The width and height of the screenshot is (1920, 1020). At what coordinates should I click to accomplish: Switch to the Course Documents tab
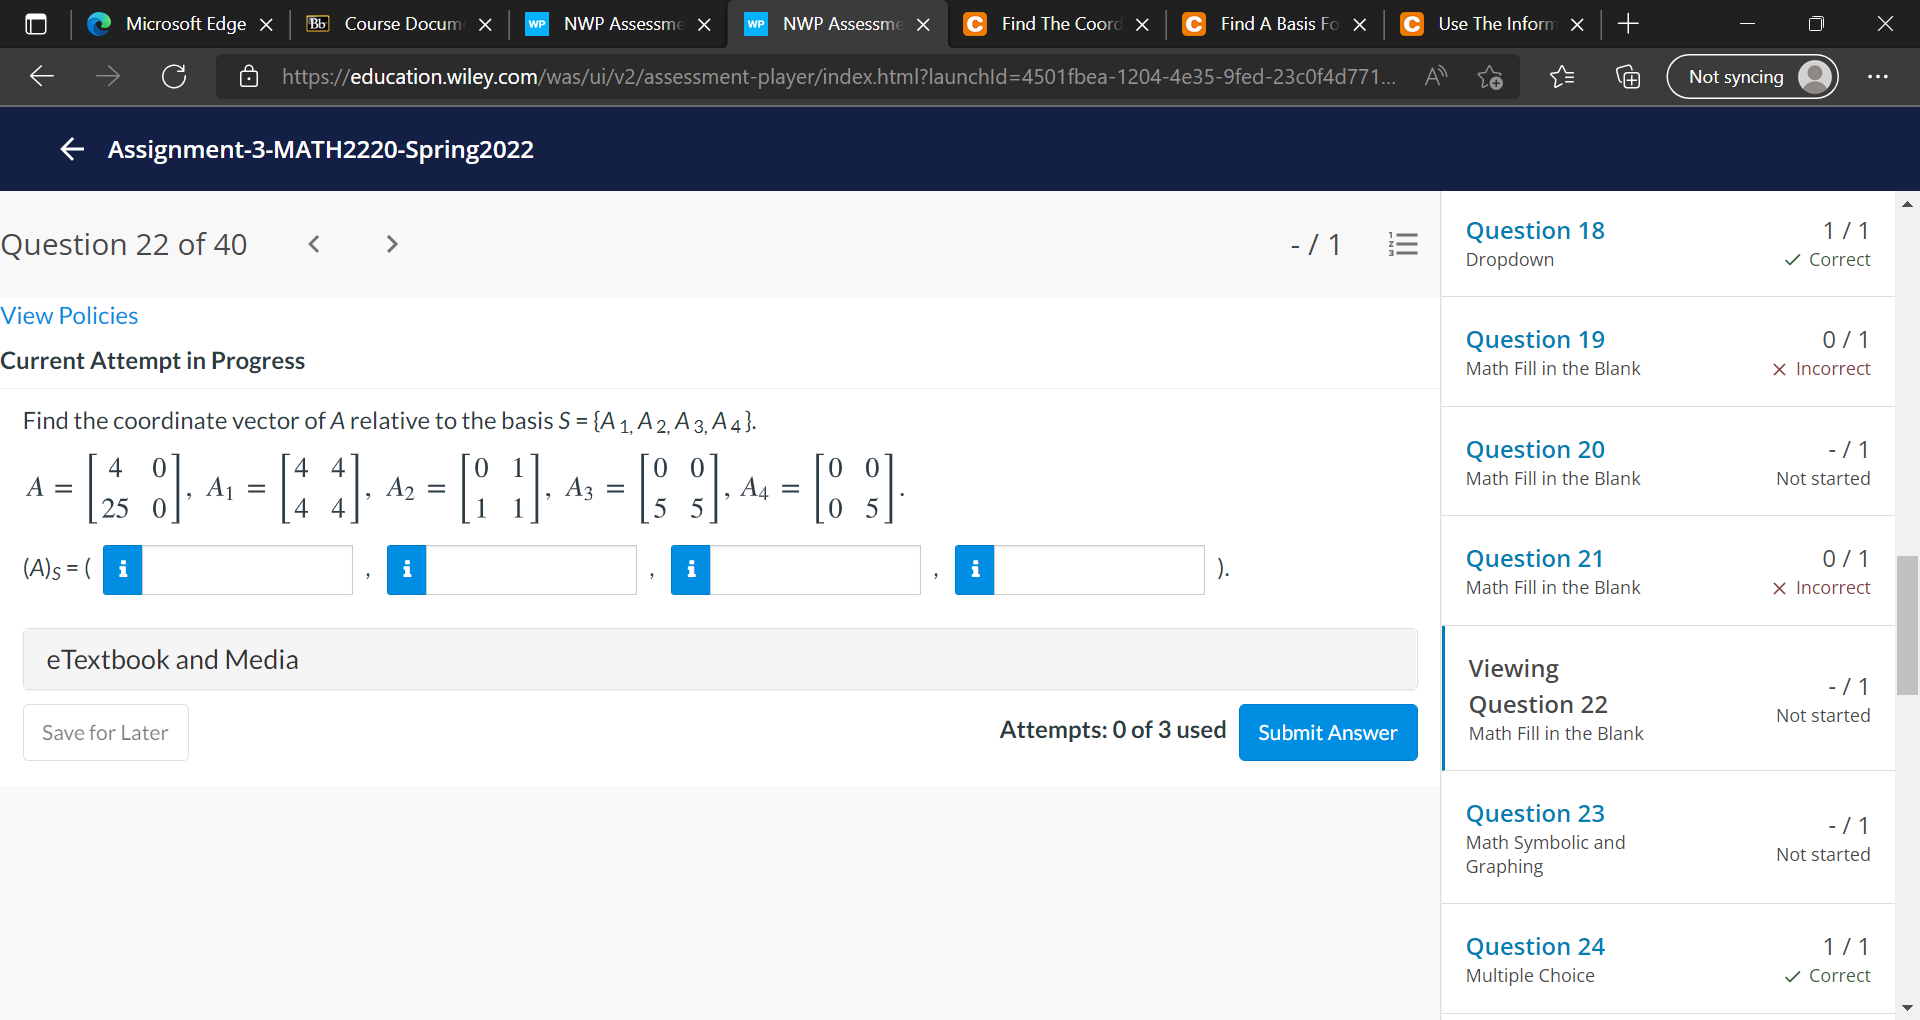[x=398, y=23]
